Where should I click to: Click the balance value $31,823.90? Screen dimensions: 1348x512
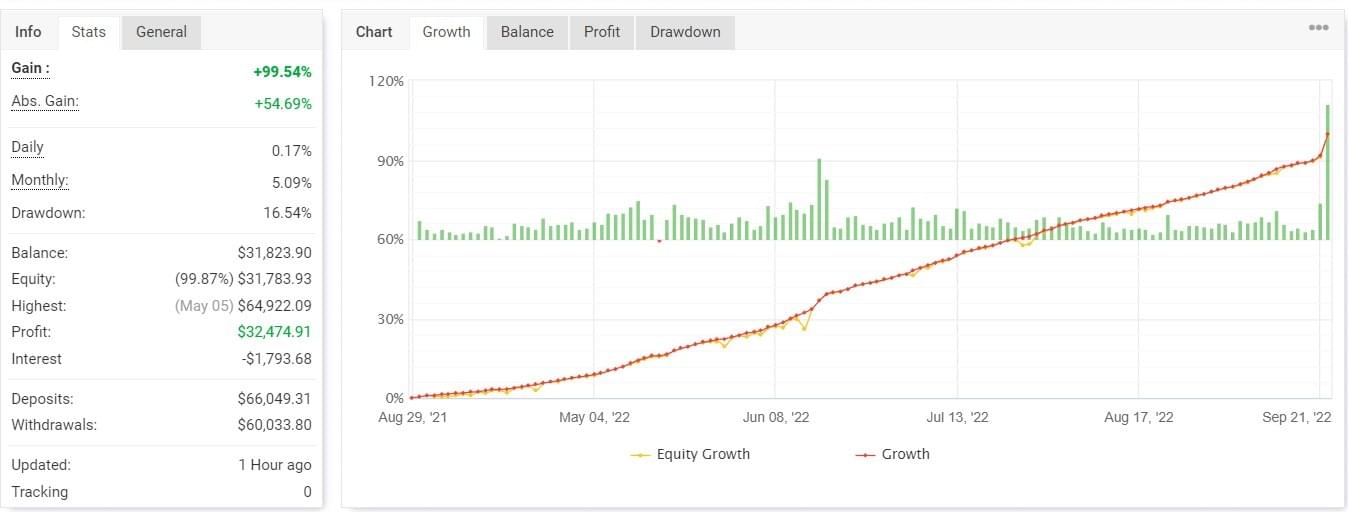pyautogui.click(x=274, y=254)
